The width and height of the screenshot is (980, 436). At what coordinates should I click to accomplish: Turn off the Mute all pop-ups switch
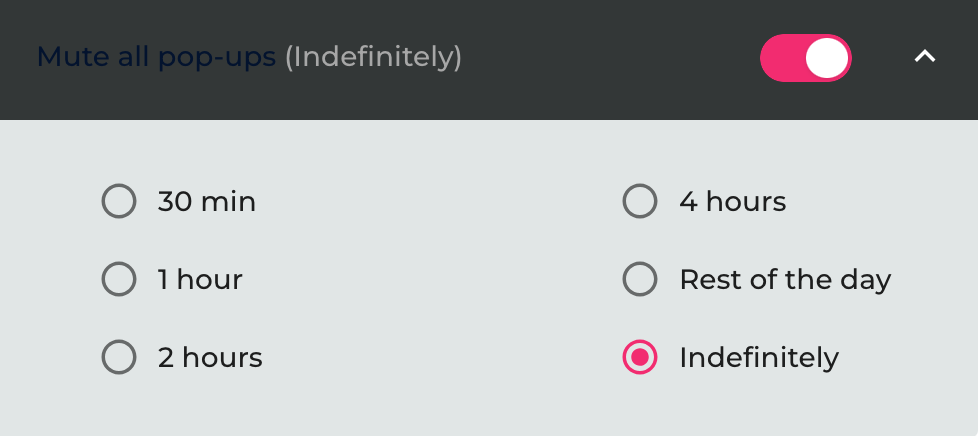[x=805, y=58]
